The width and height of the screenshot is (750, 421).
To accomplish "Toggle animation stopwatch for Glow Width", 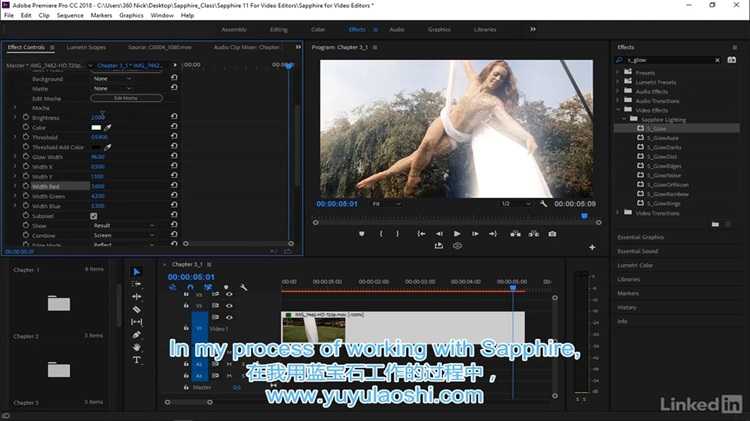I will pyautogui.click(x=26, y=156).
